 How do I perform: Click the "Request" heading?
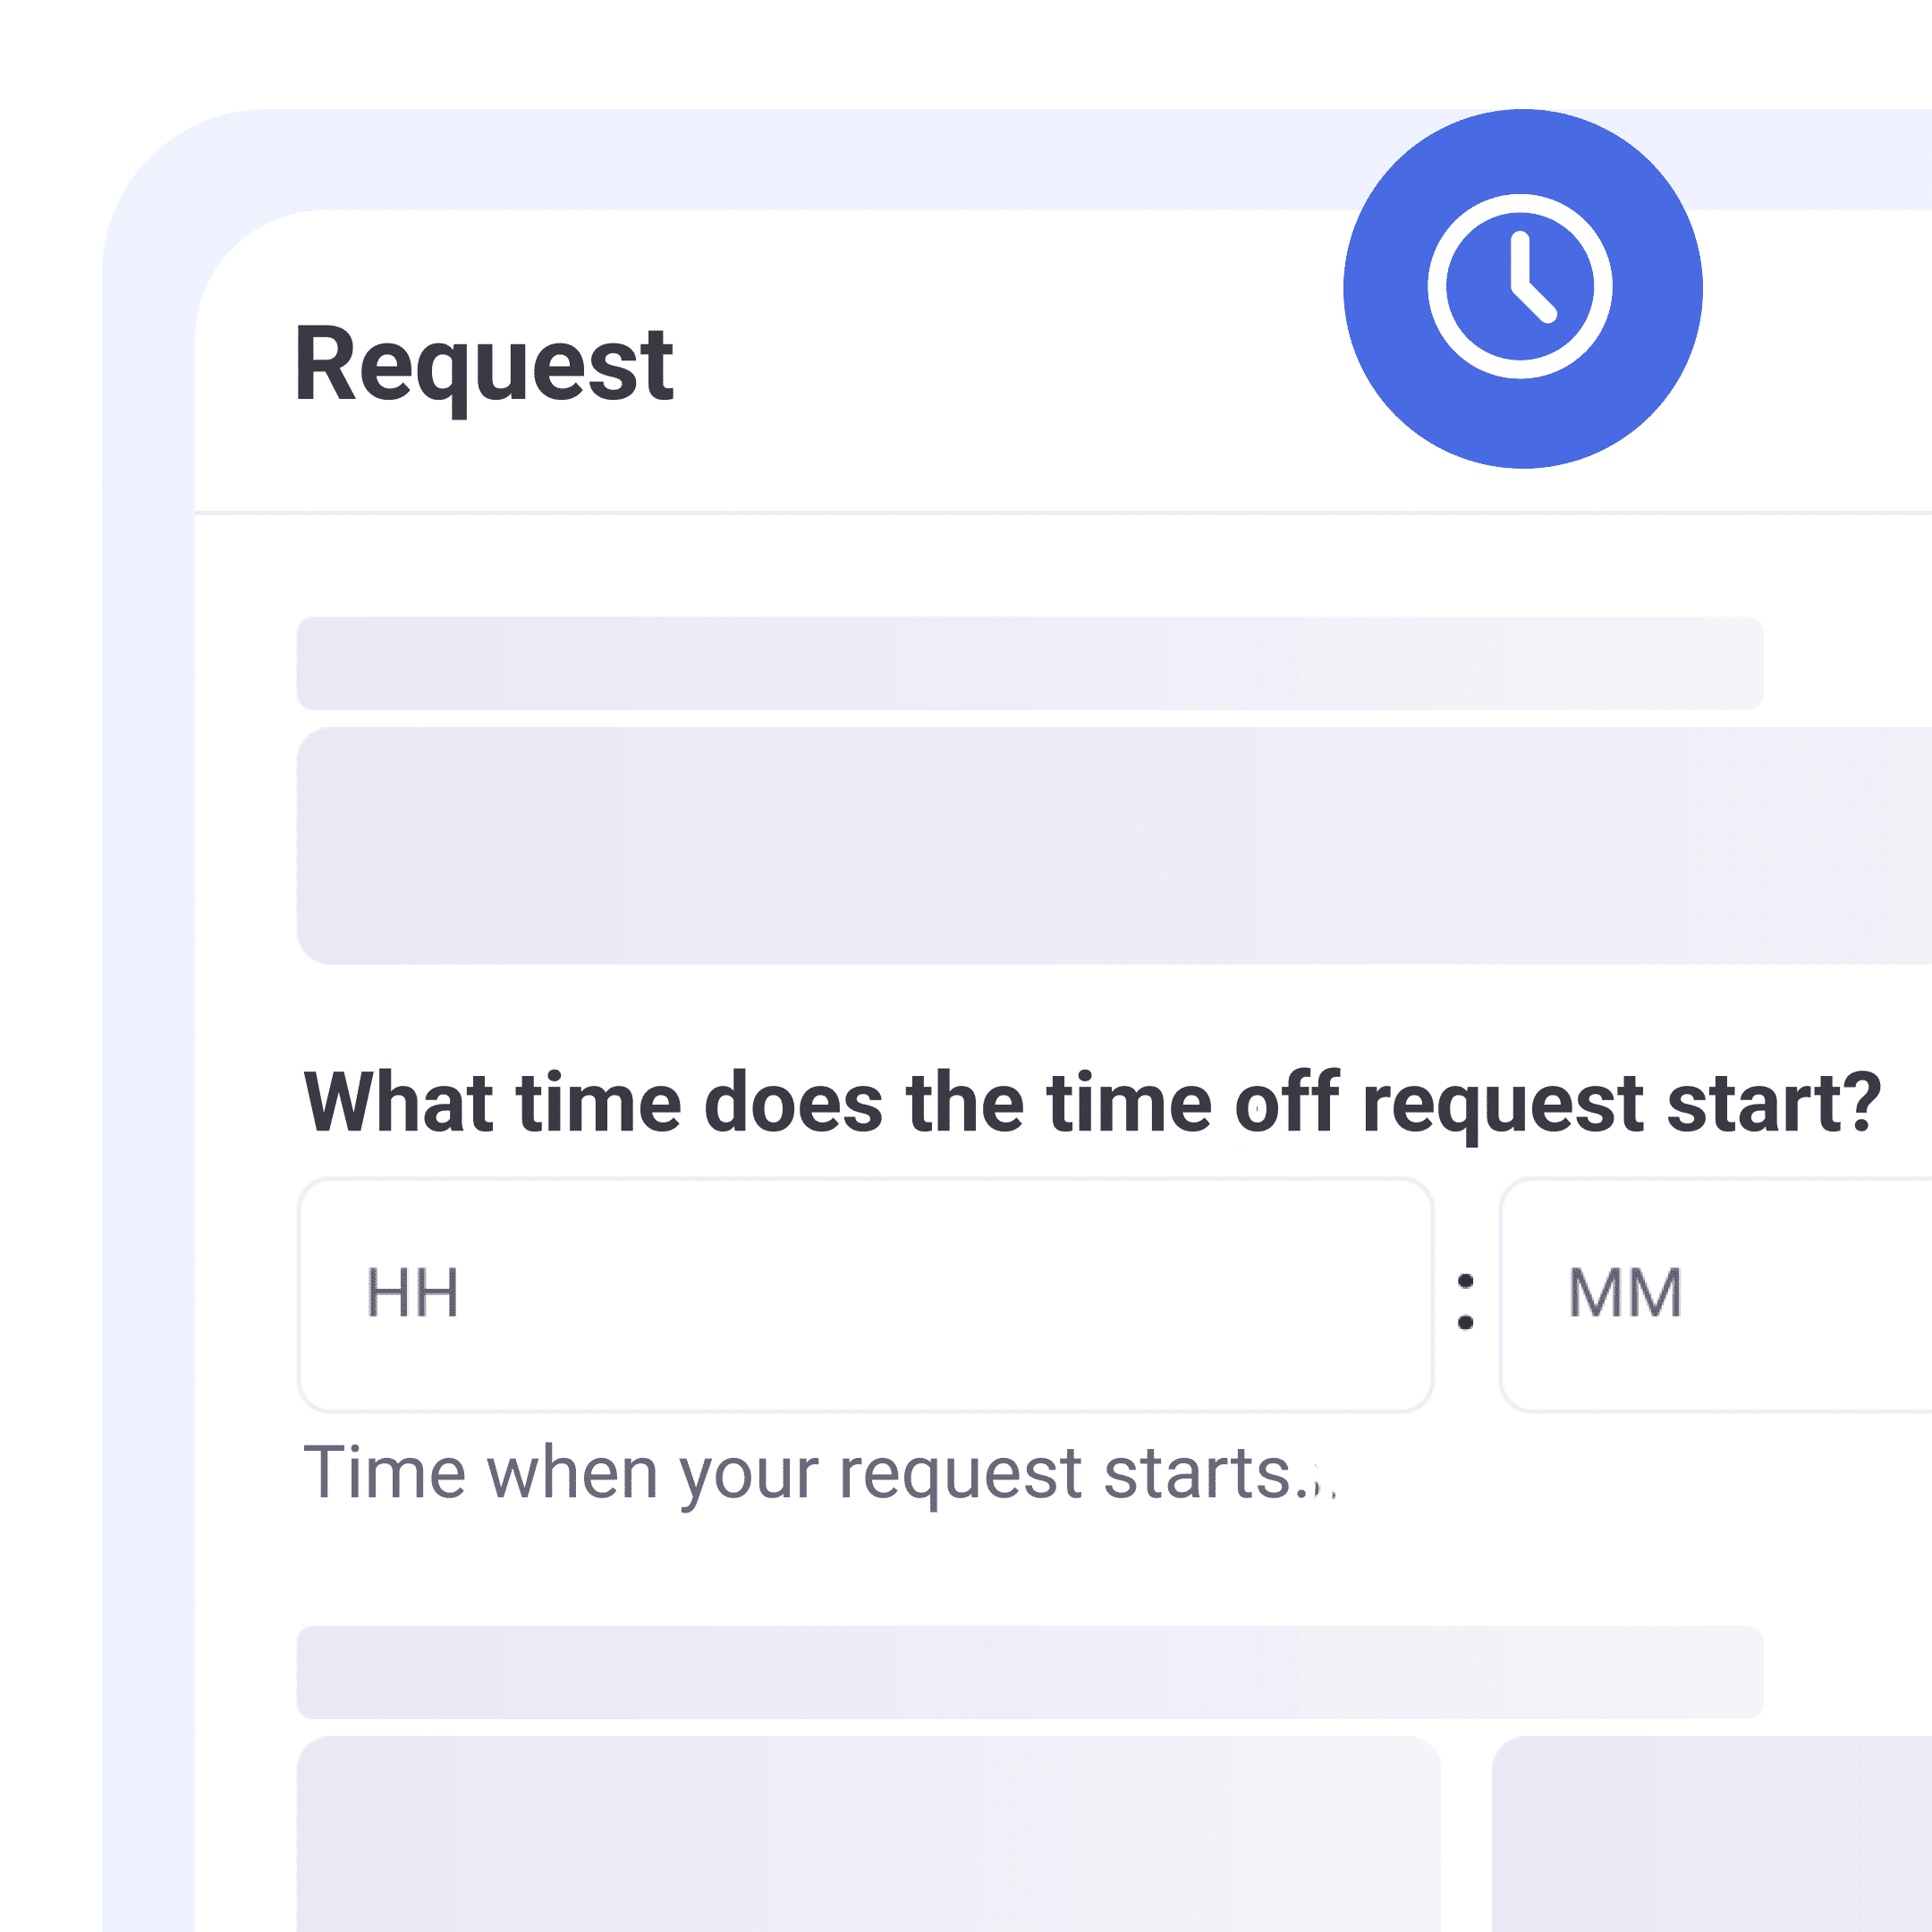[484, 366]
